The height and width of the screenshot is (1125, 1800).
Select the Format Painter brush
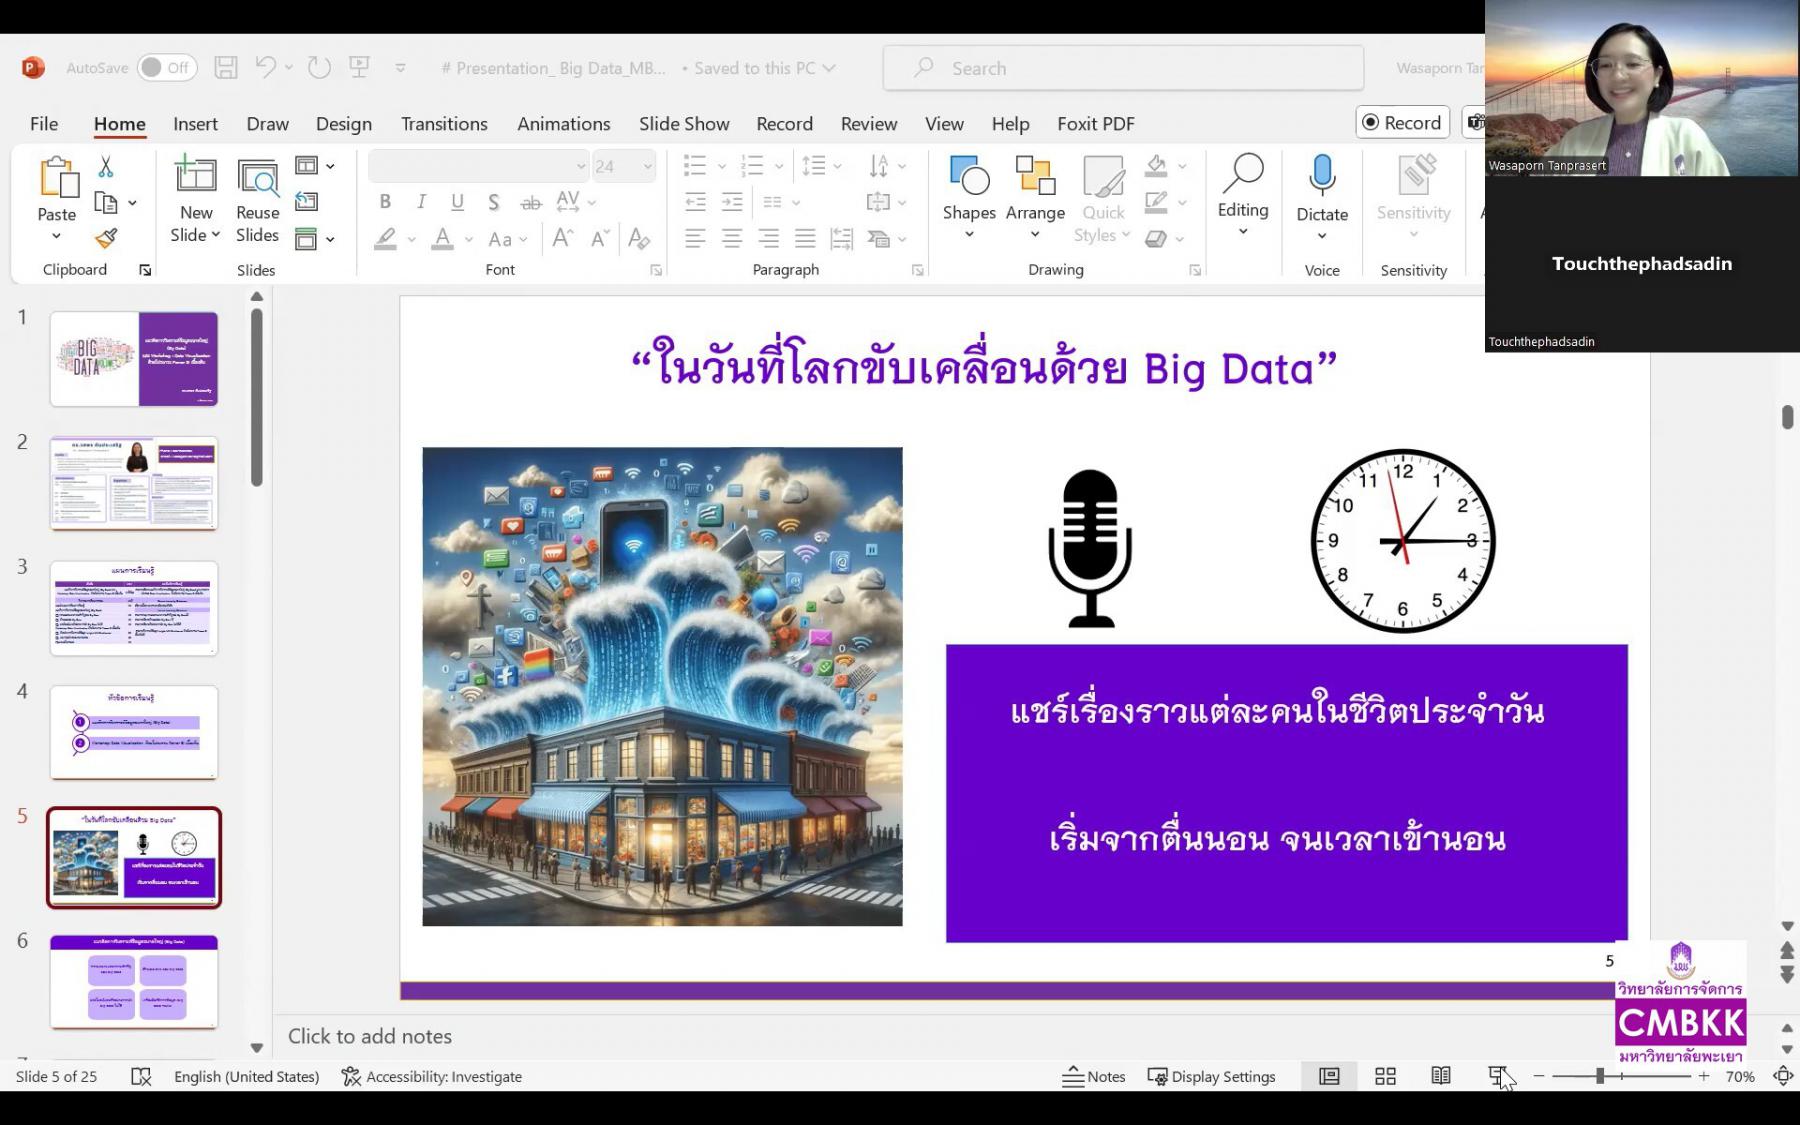point(106,238)
